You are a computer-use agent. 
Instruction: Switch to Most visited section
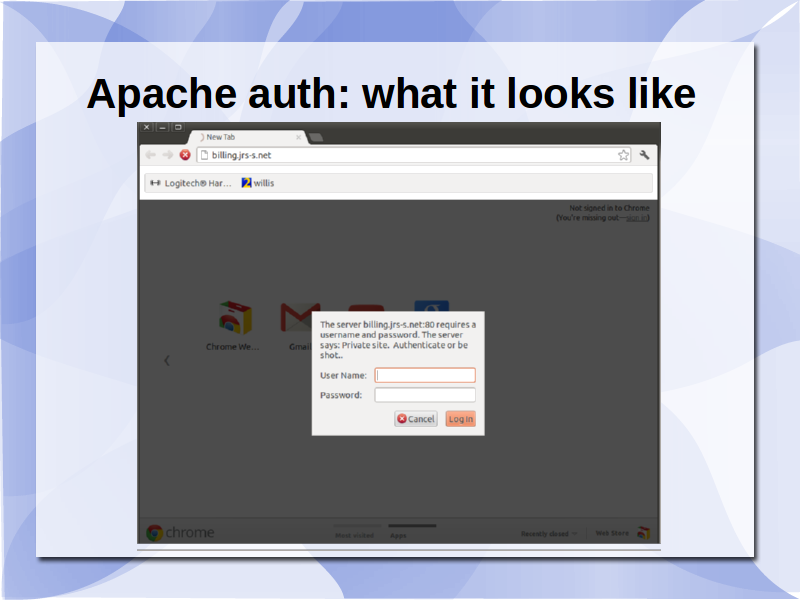point(355,535)
